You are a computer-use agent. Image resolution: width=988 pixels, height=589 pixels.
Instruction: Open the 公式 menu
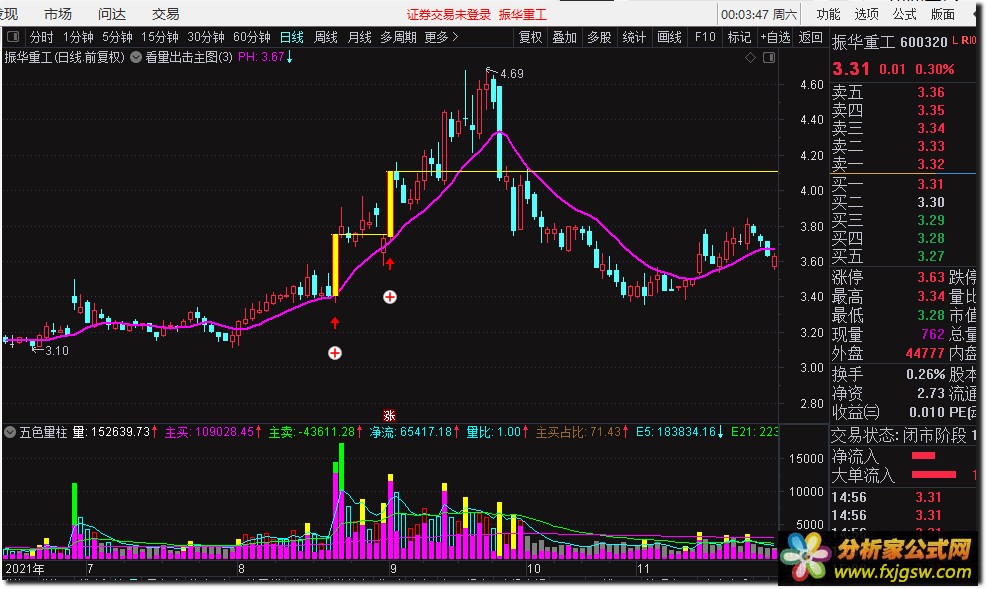click(x=904, y=14)
